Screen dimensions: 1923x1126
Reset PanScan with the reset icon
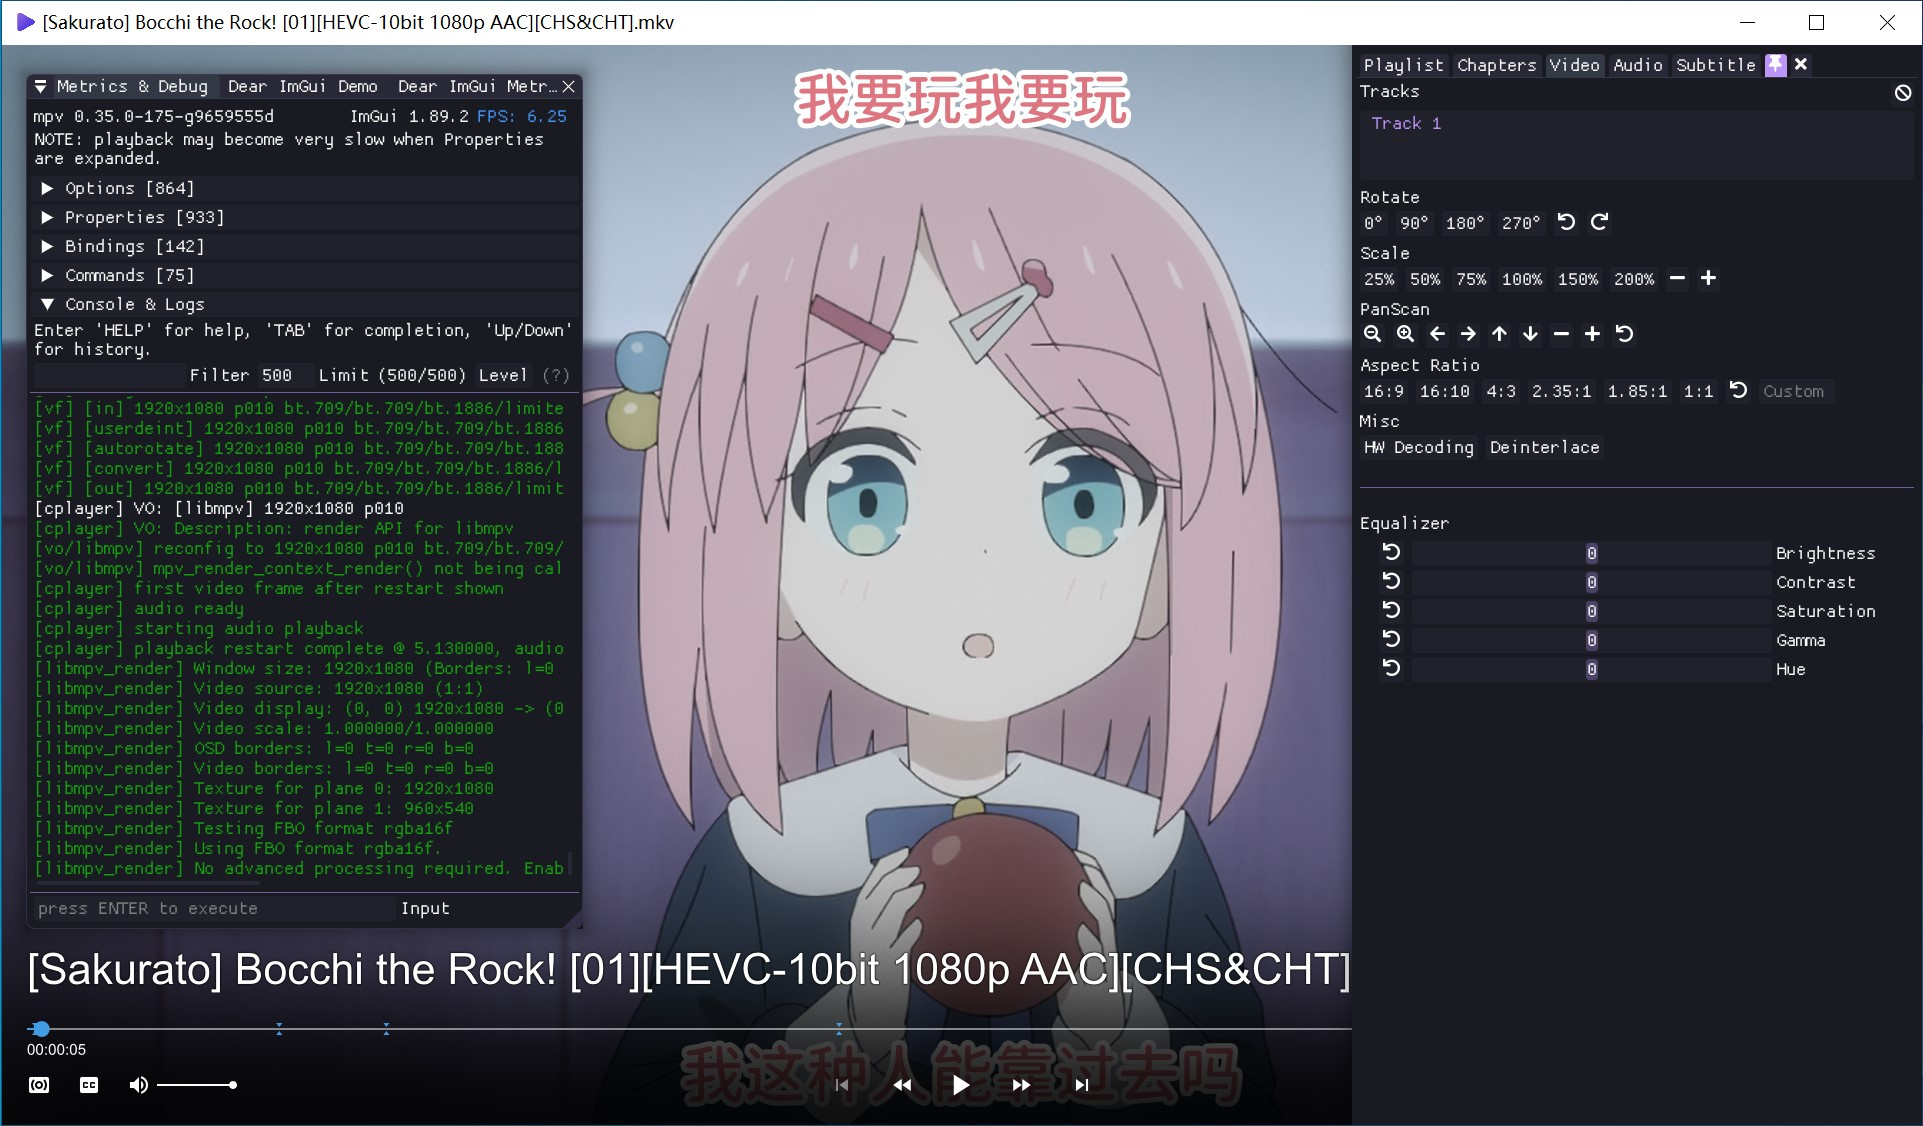coord(1624,334)
